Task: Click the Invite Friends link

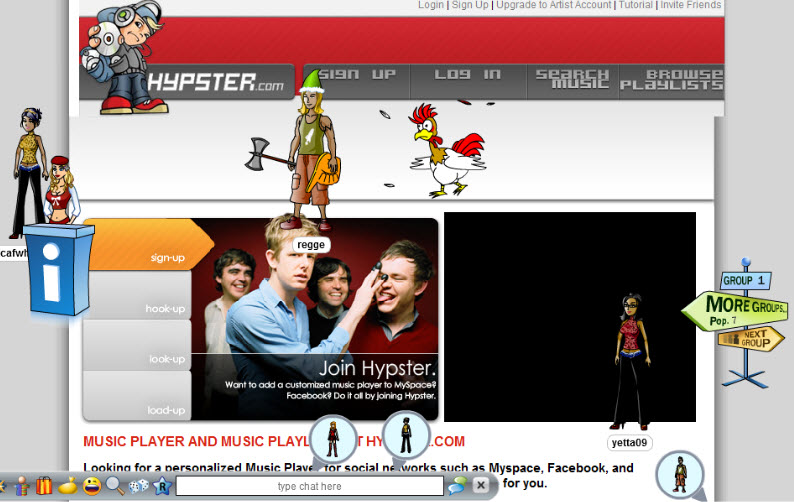Action: [x=691, y=5]
